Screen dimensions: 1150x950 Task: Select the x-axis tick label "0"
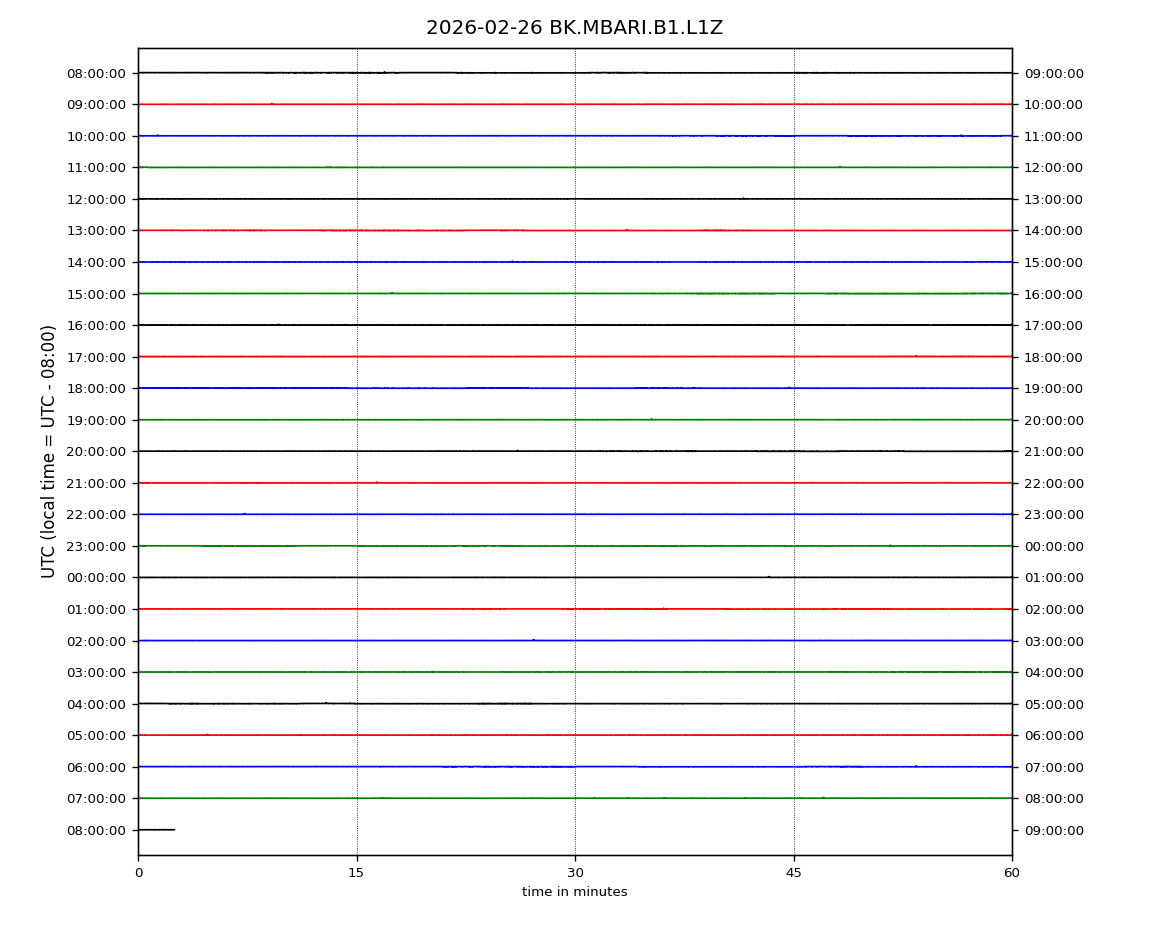pyautogui.click(x=138, y=873)
